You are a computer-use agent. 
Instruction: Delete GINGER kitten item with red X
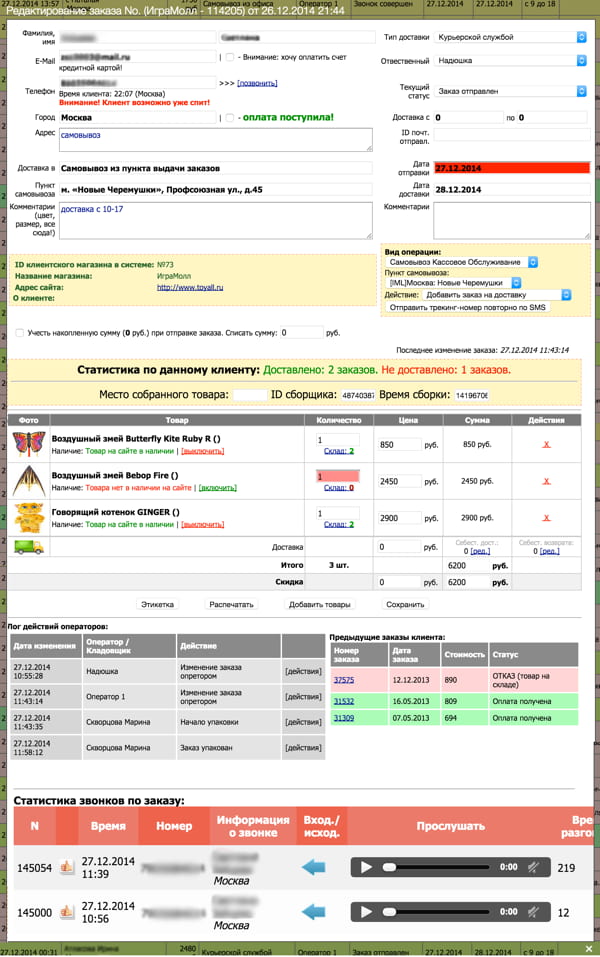(x=546, y=518)
